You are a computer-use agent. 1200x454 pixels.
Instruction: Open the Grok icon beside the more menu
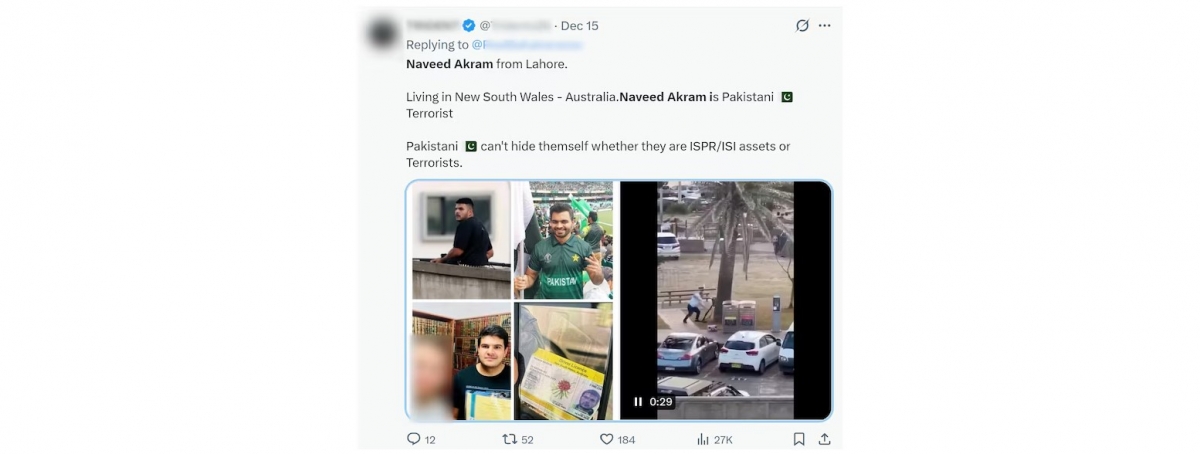tap(802, 25)
